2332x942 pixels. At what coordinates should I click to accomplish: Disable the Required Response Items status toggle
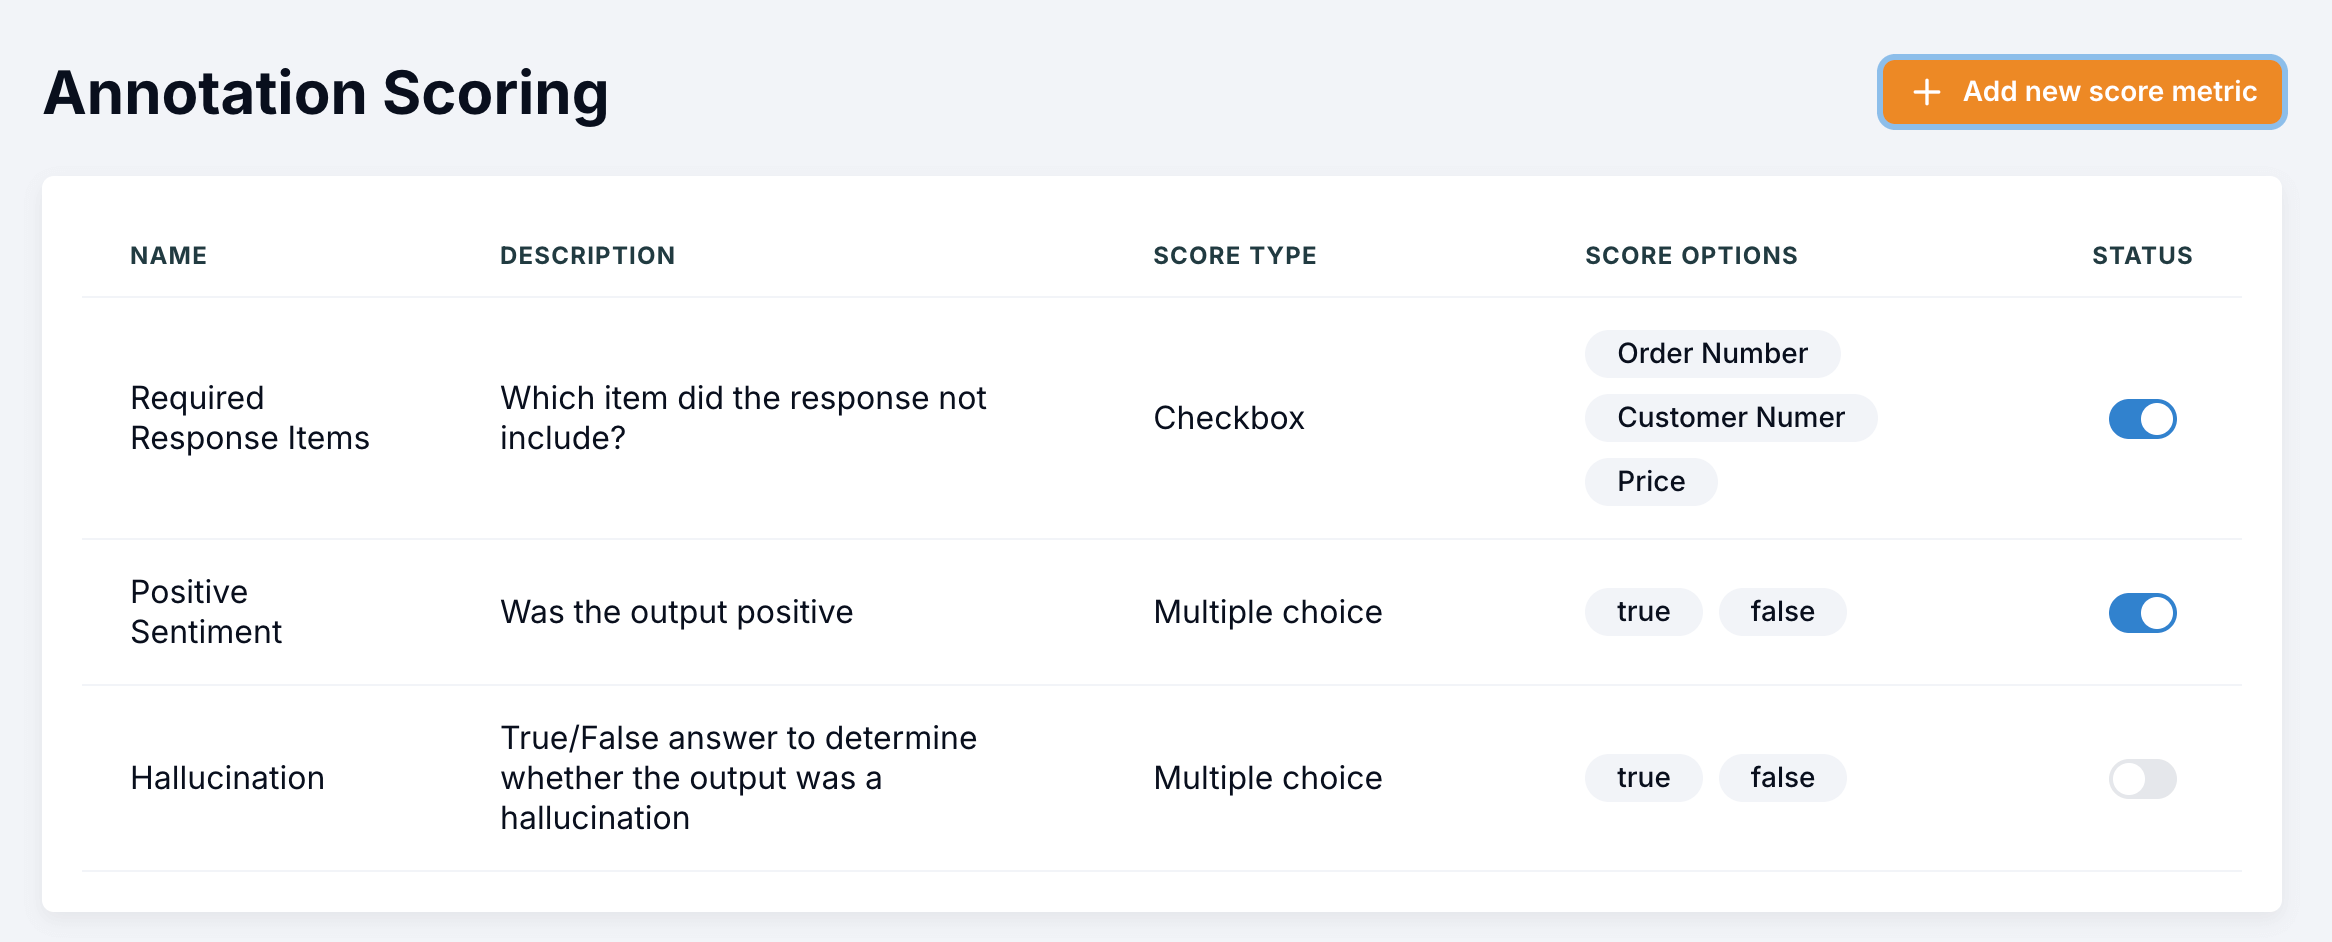tap(2142, 419)
